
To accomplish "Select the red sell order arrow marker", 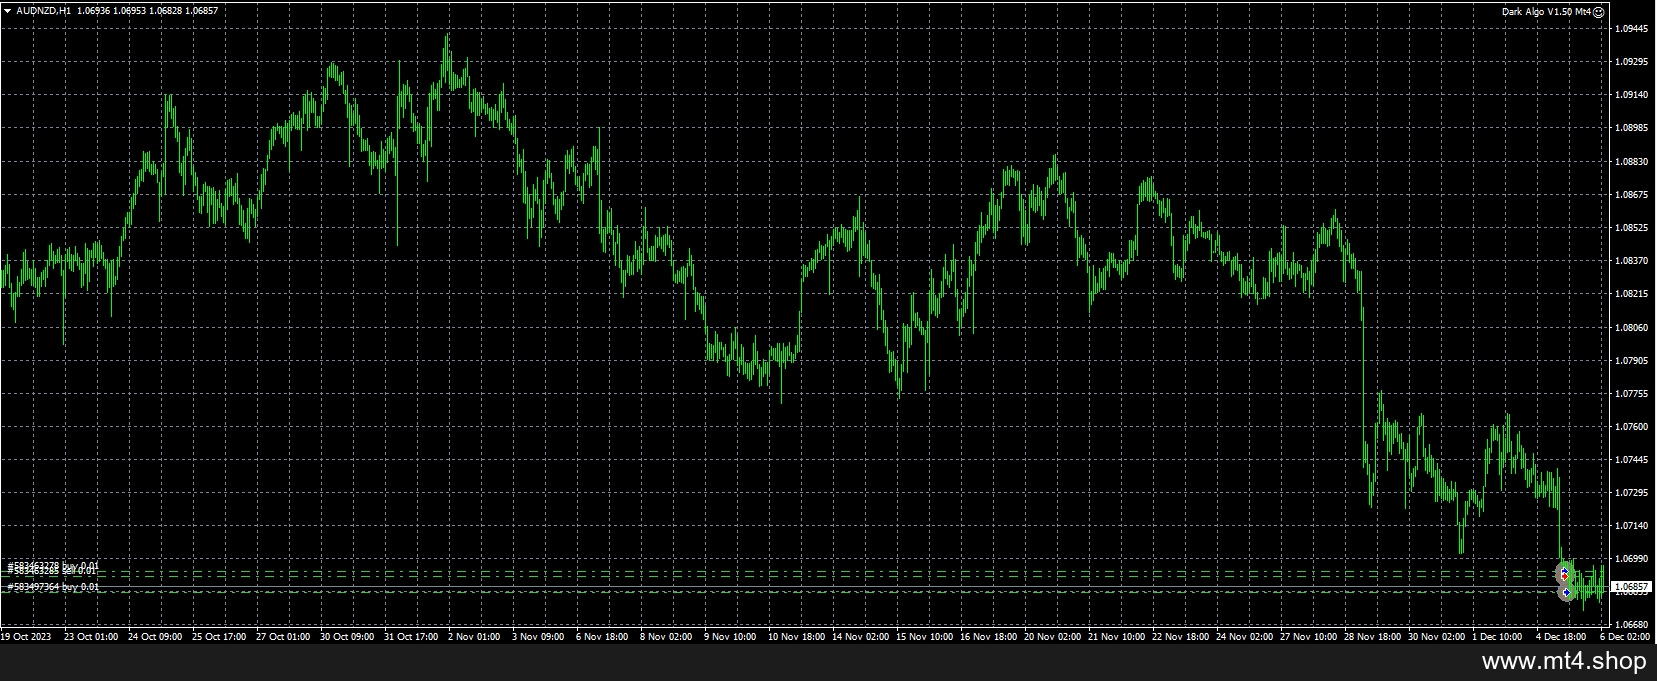I will point(1564,577).
